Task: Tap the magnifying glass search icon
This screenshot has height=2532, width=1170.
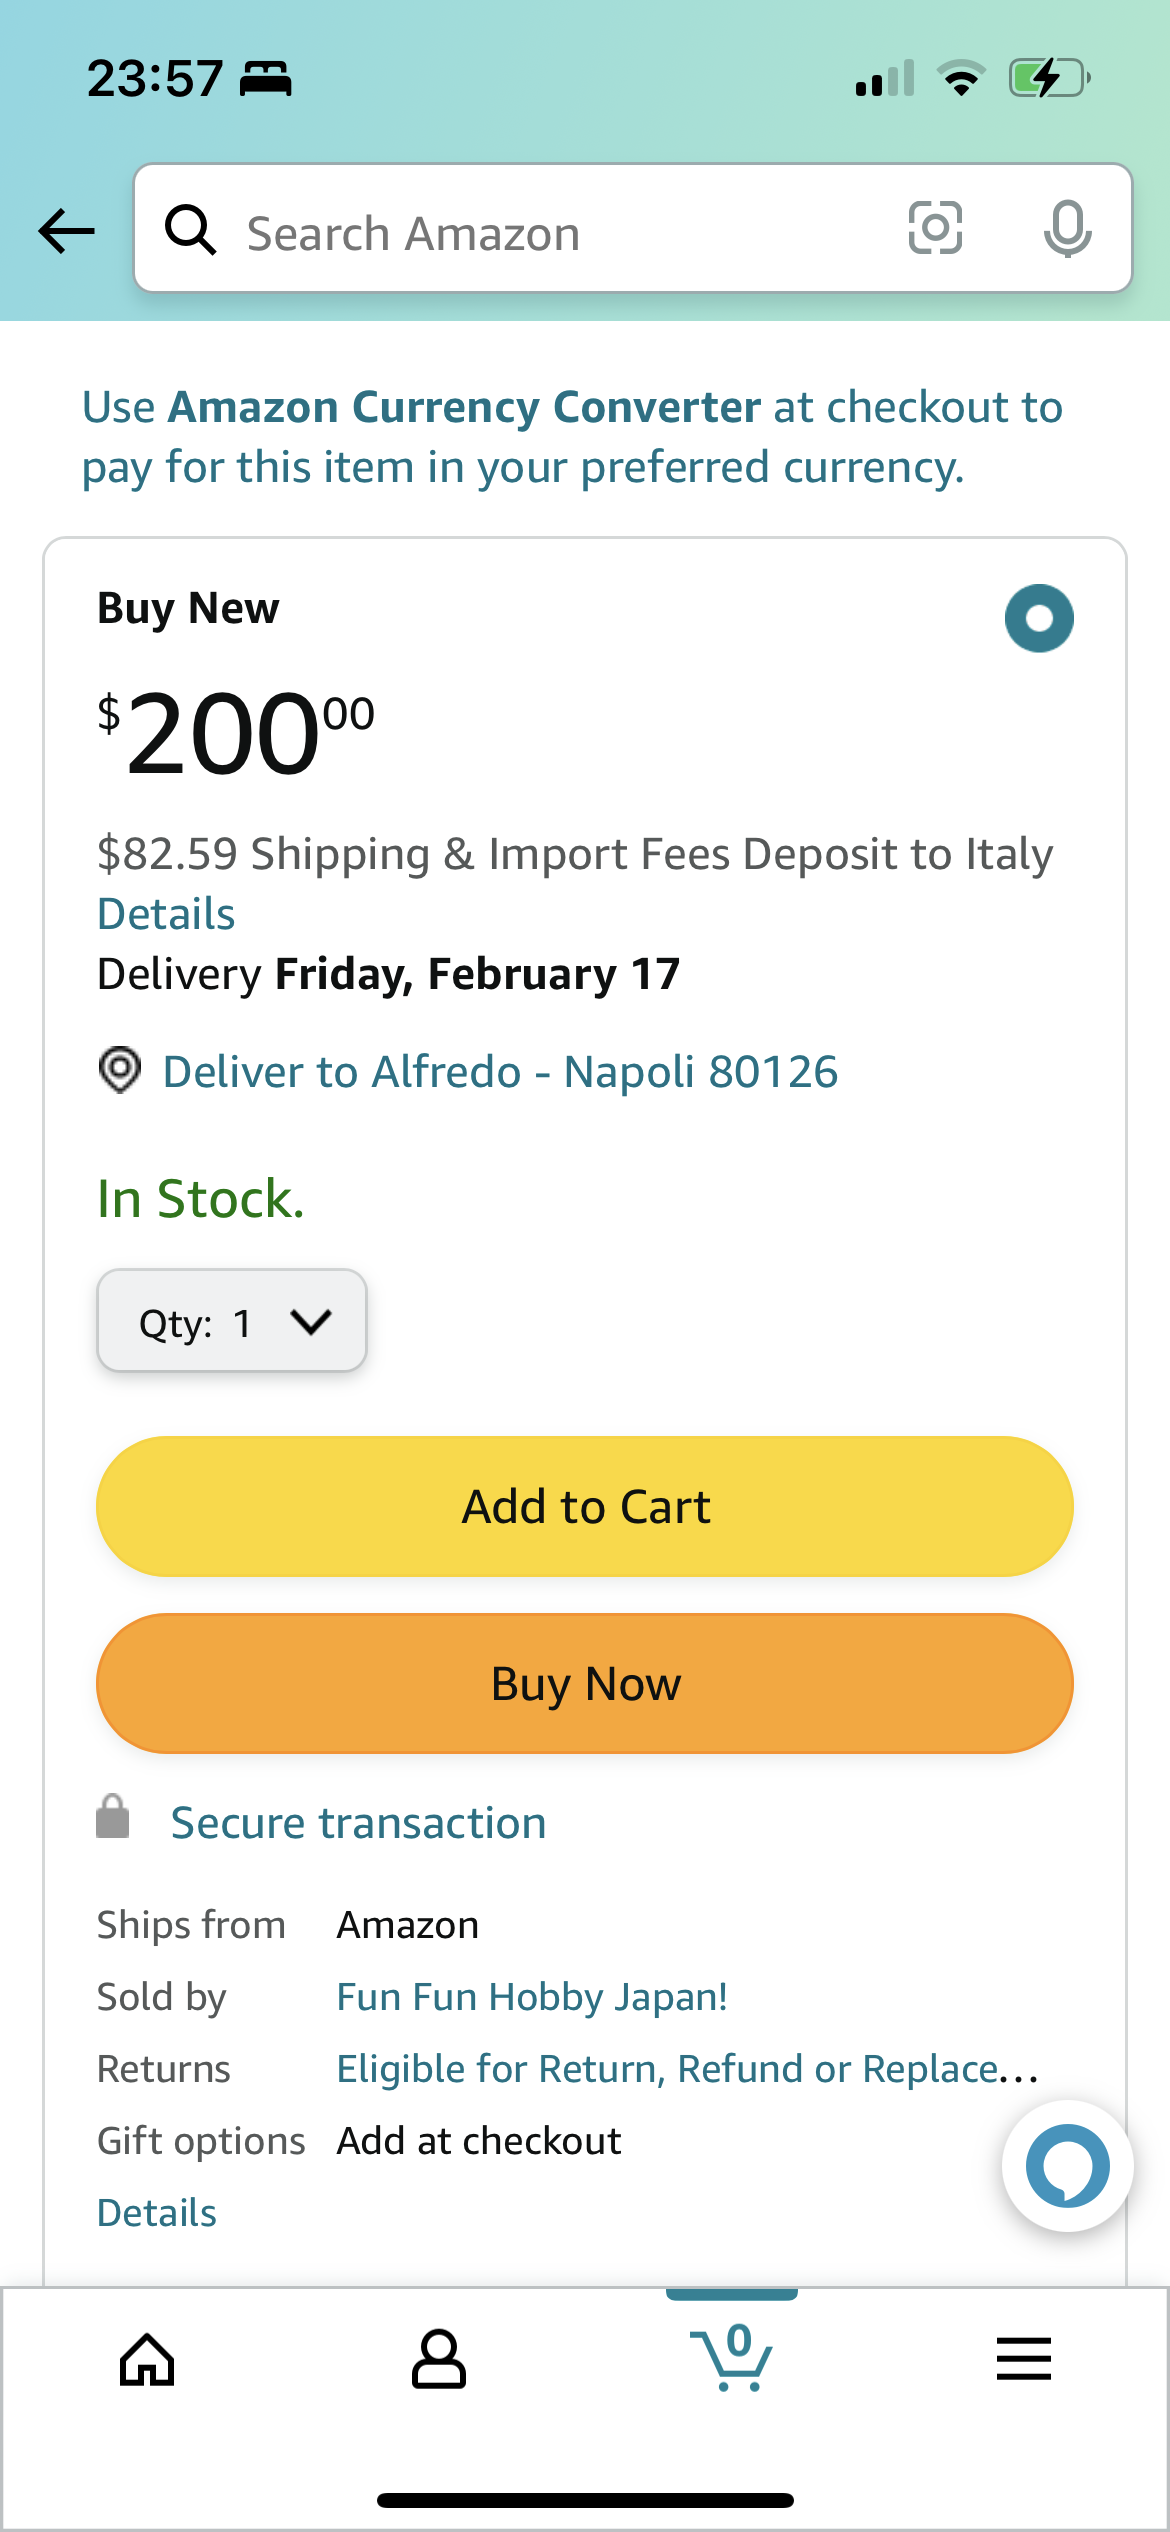Action: tap(190, 230)
